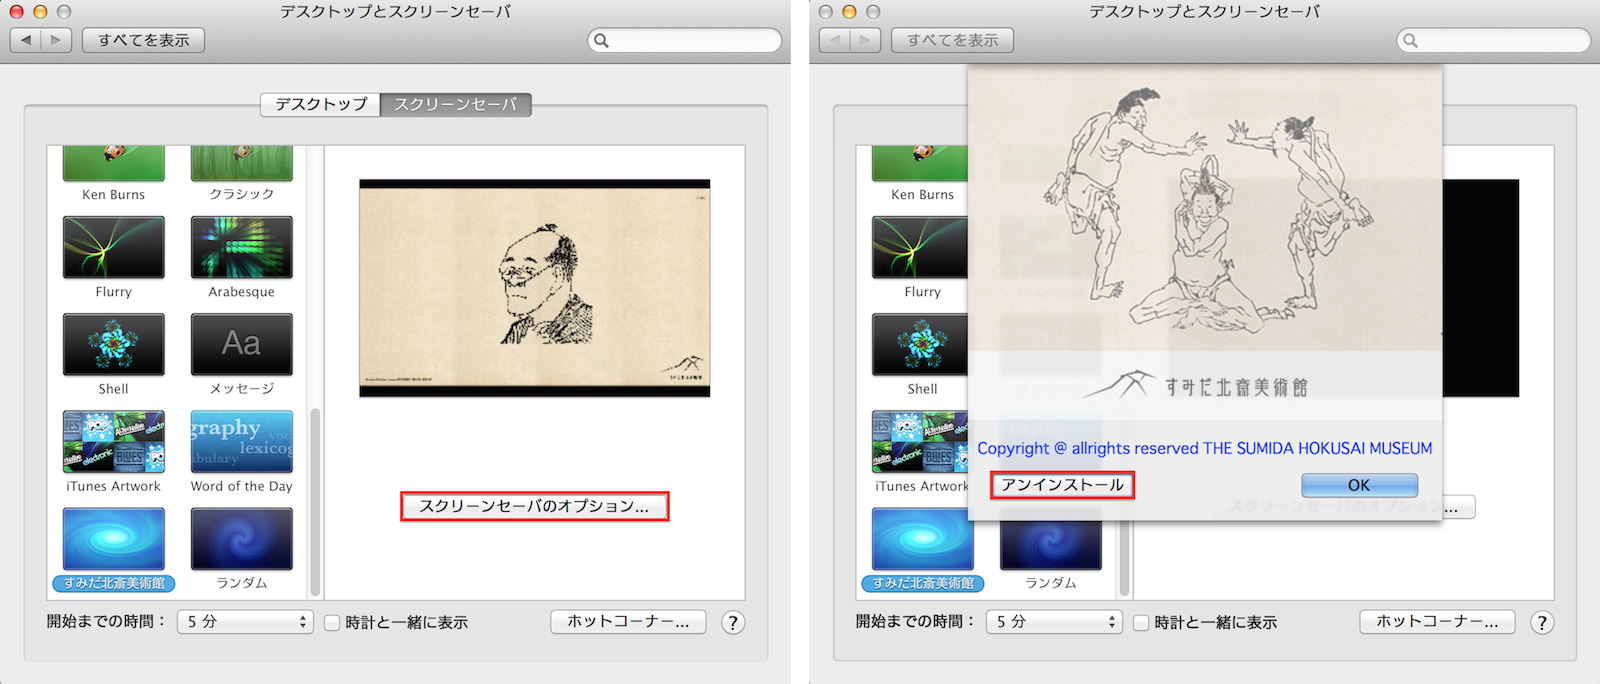Click すべてを表示 in right window
This screenshot has width=1600, height=684.
tap(953, 40)
